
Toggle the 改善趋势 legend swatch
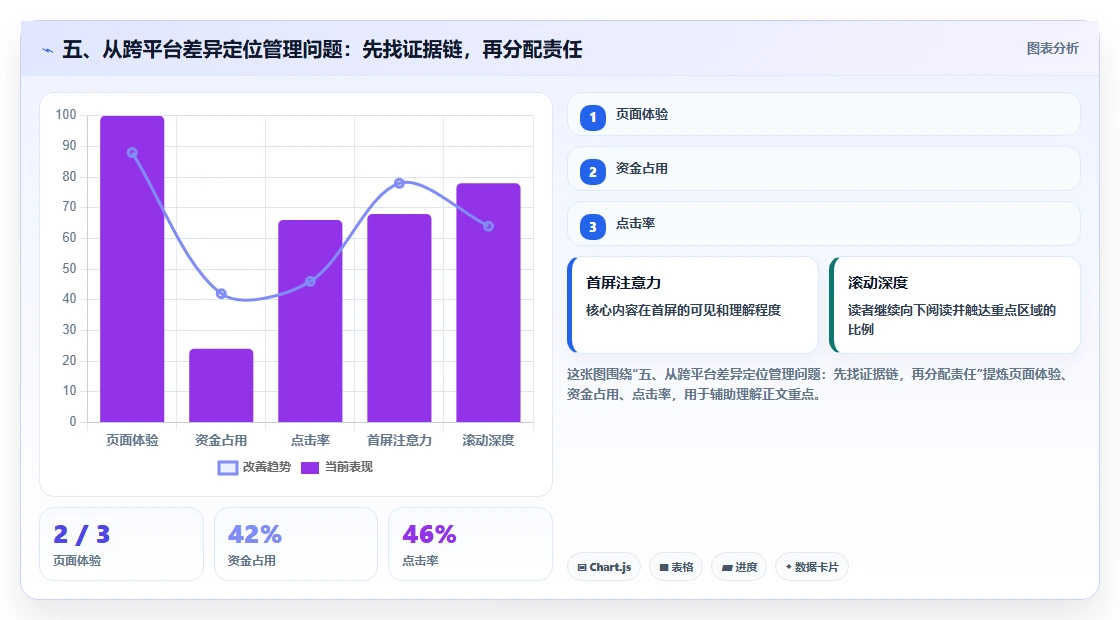(x=228, y=468)
